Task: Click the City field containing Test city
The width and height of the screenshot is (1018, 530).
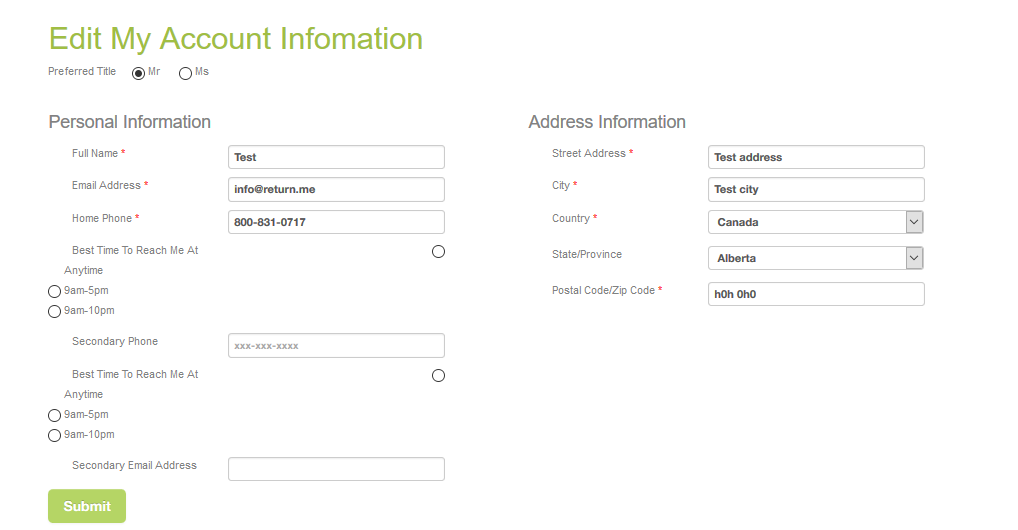Action: point(816,189)
